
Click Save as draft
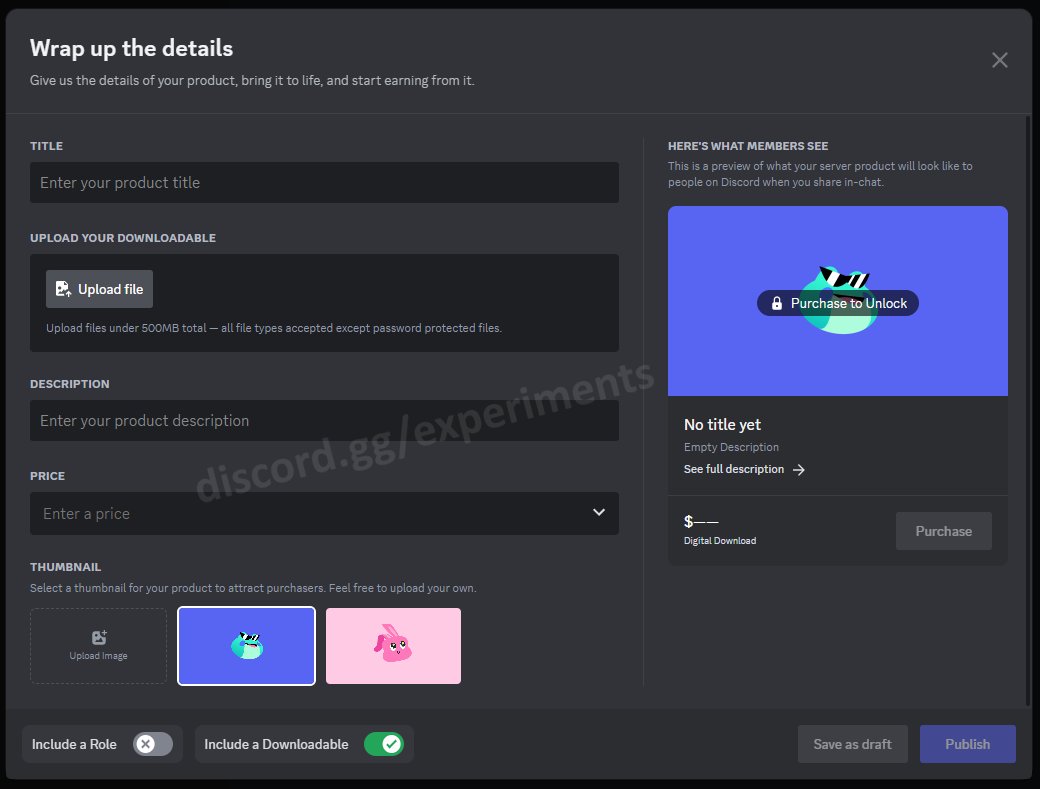[x=852, y=744]
